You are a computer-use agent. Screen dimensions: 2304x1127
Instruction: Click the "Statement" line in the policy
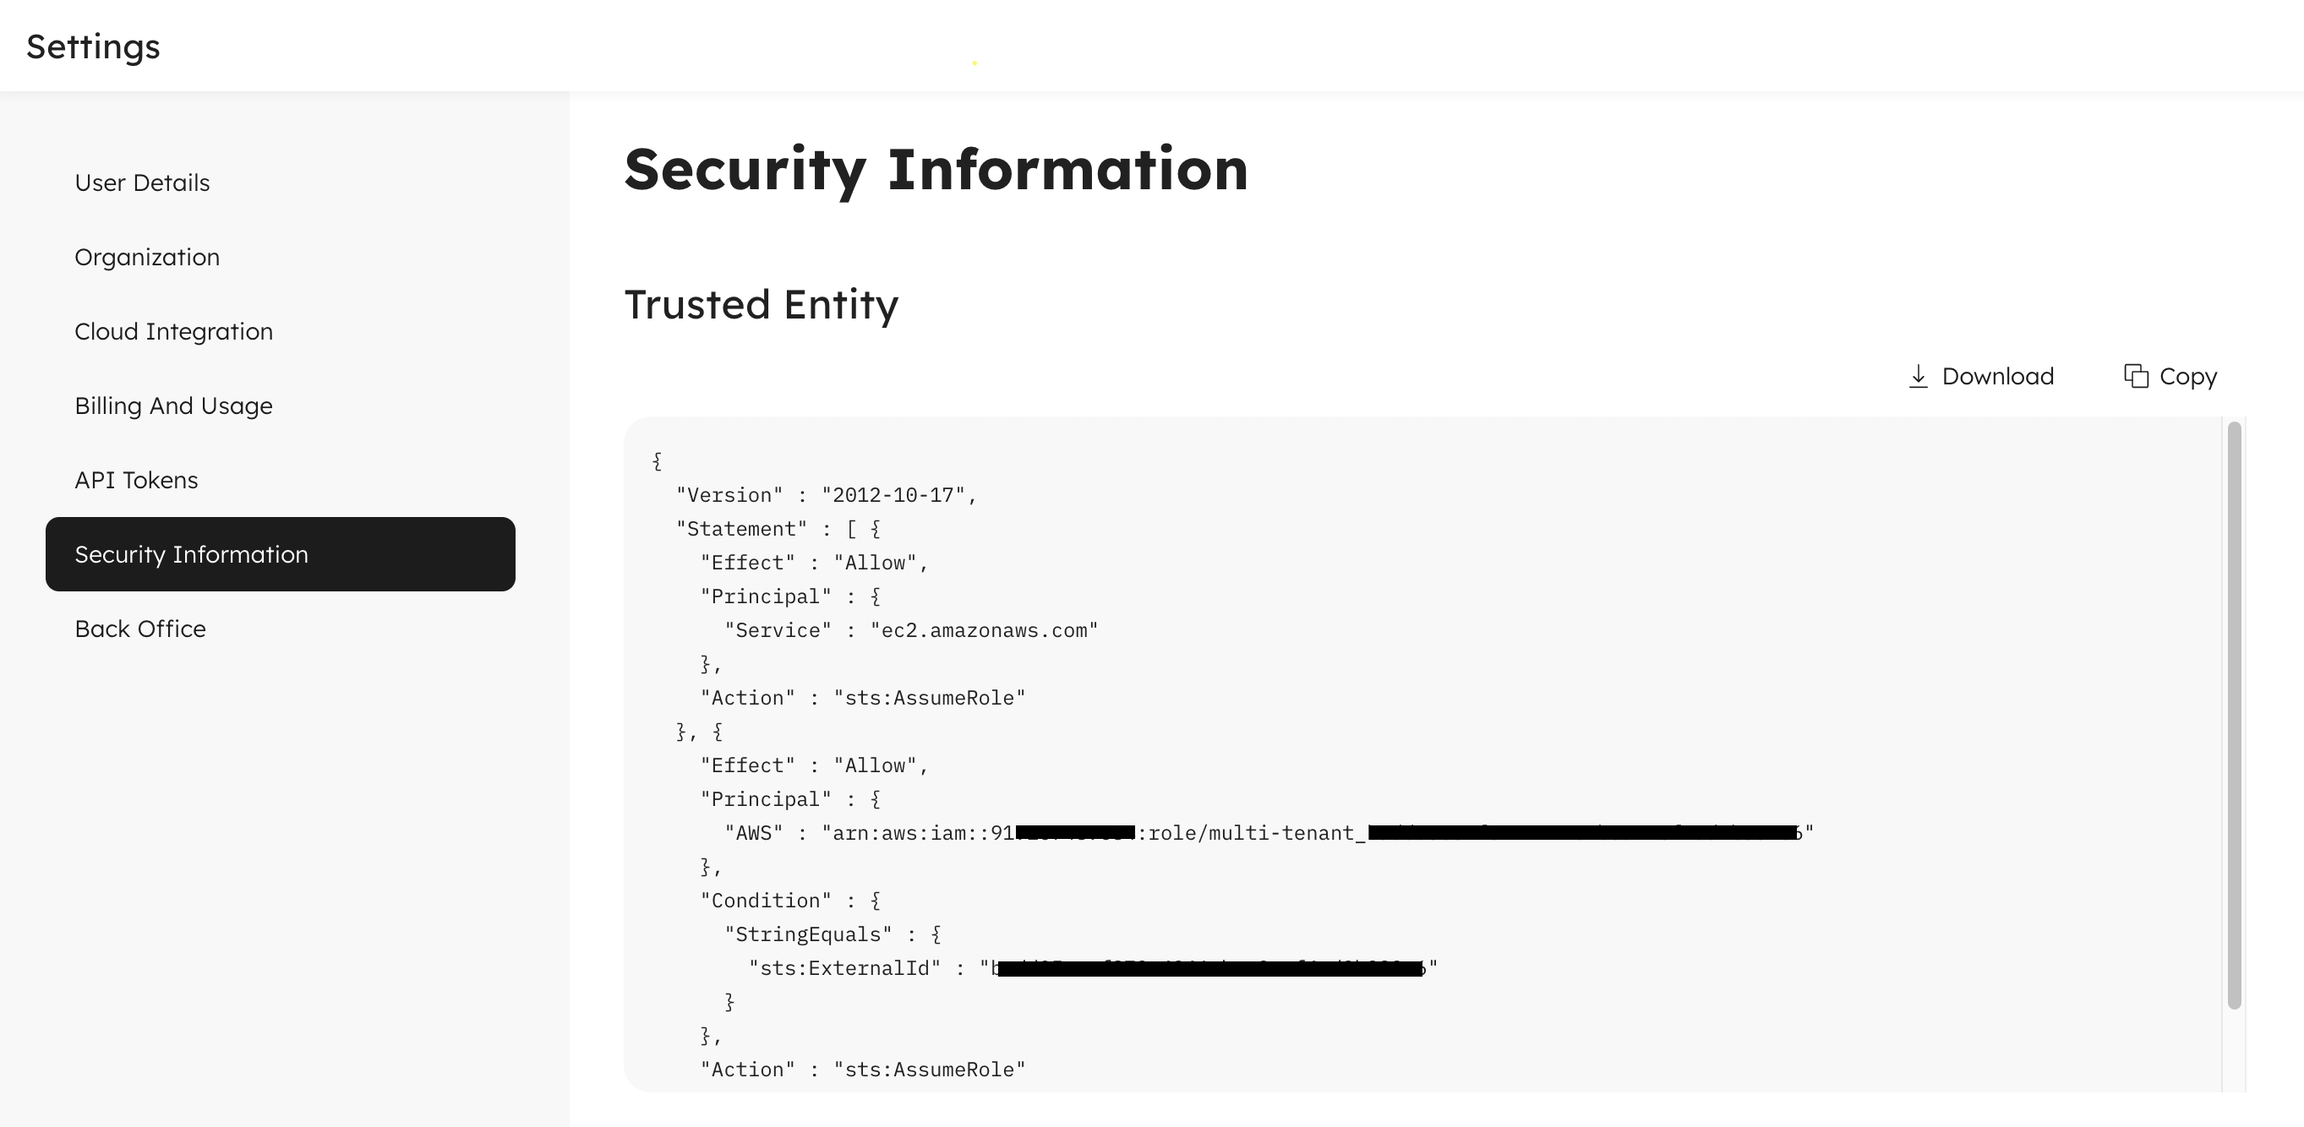(x=778, y=529)
